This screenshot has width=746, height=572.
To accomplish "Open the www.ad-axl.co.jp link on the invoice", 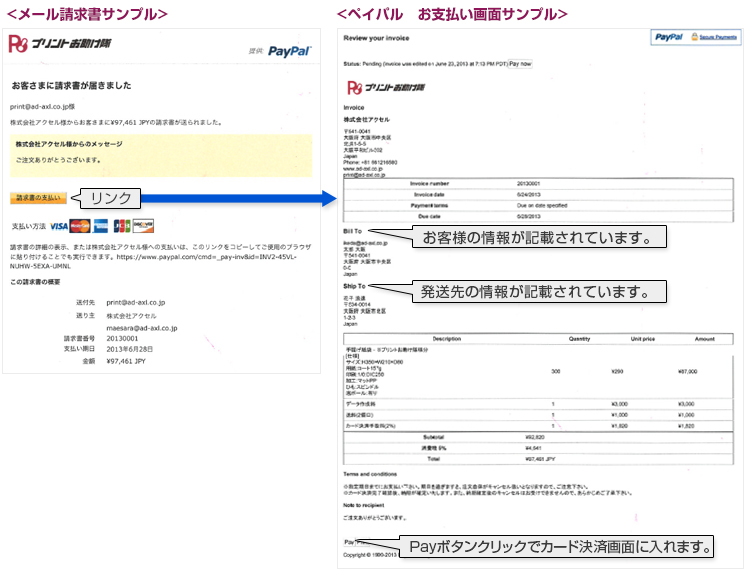I will (363, 169).
